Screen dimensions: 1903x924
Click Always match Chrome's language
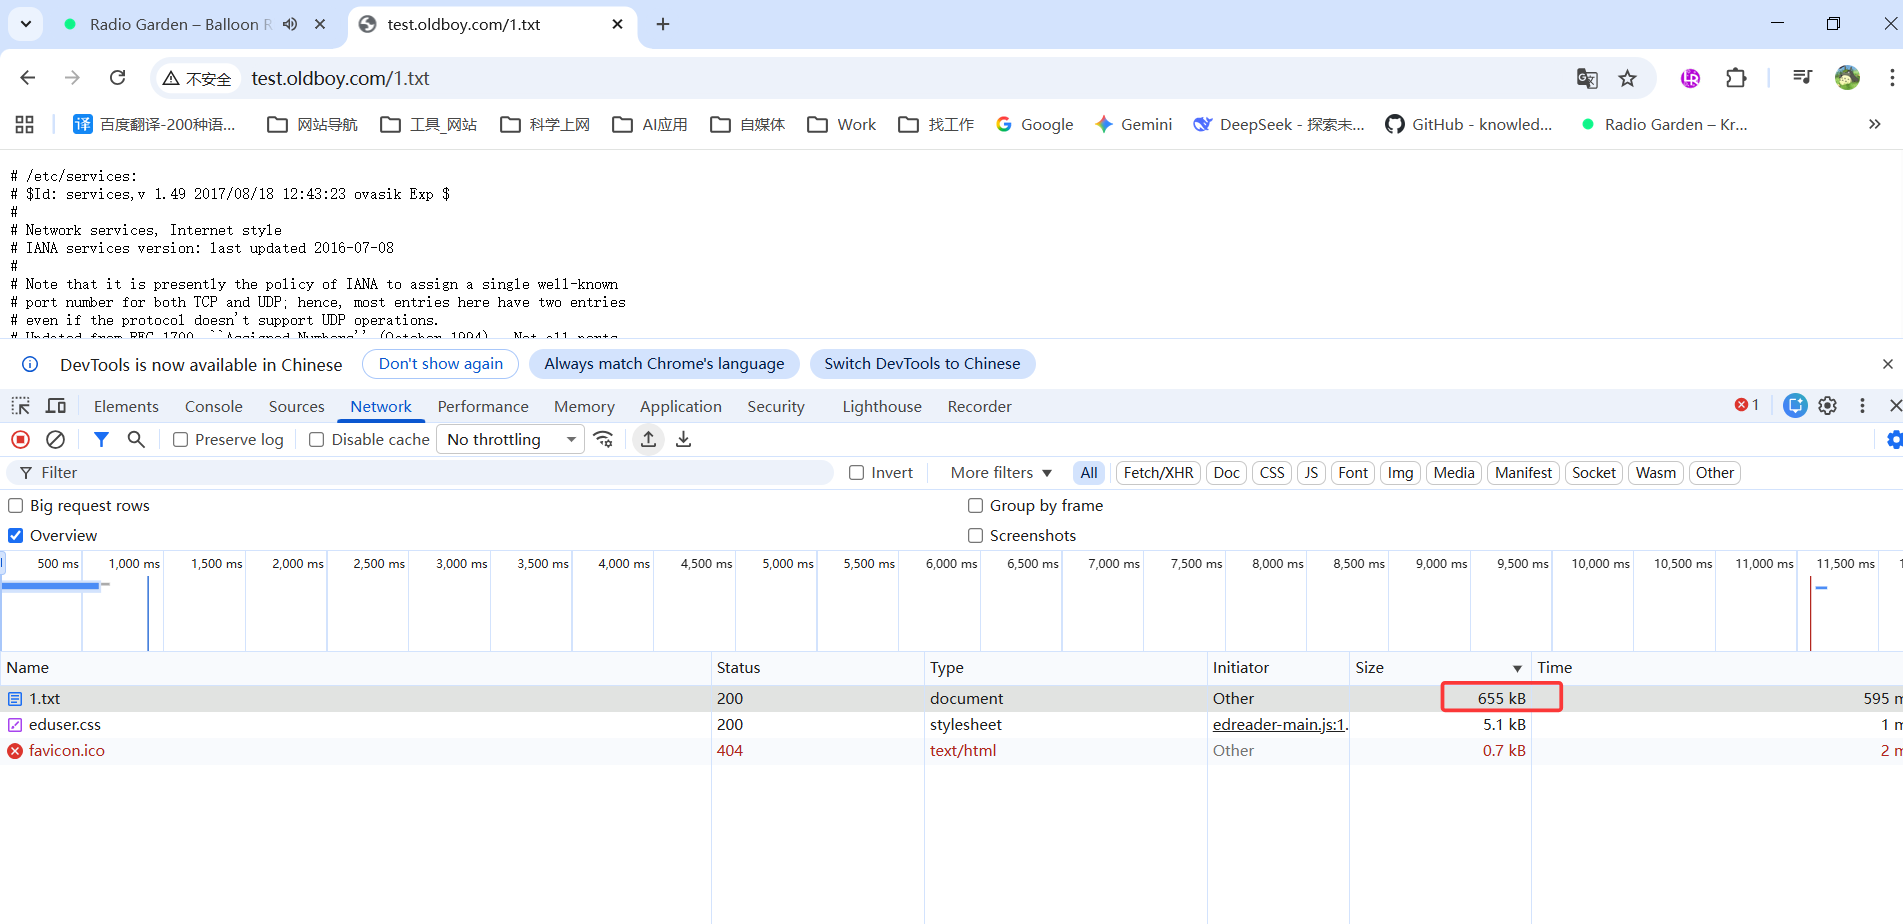click(x=664, y=364)
